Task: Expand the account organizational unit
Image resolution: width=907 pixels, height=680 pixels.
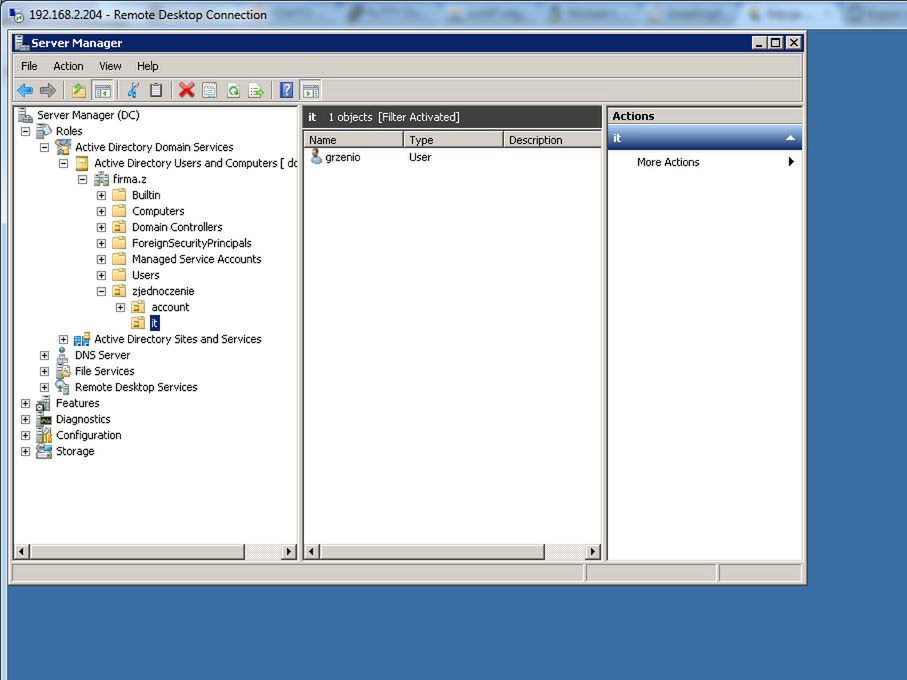Action: point(120,307)
